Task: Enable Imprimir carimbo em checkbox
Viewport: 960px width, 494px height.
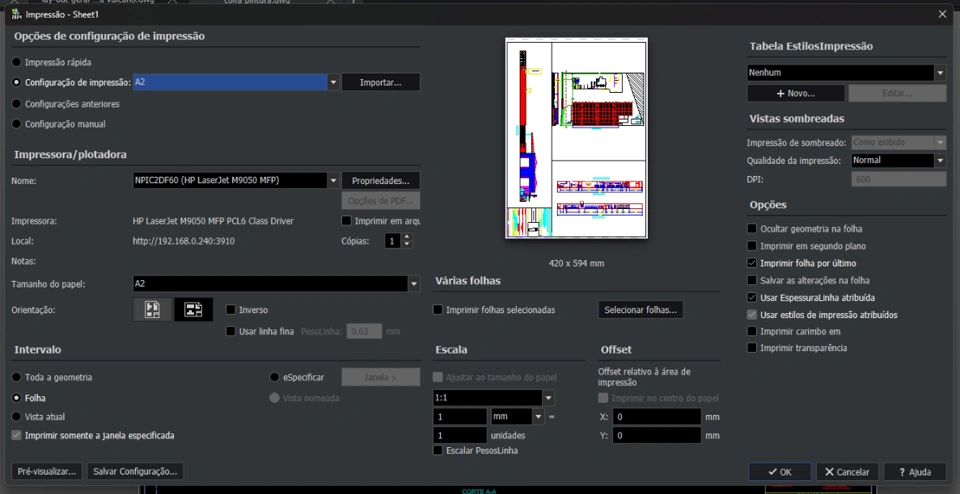Action: (752, 331)
